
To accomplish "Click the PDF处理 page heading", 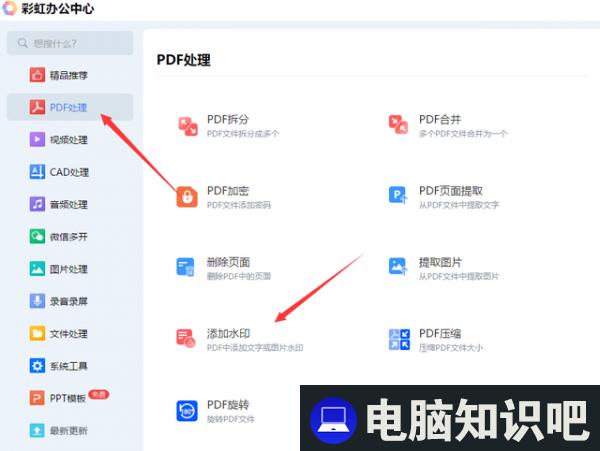I will 184,60.
